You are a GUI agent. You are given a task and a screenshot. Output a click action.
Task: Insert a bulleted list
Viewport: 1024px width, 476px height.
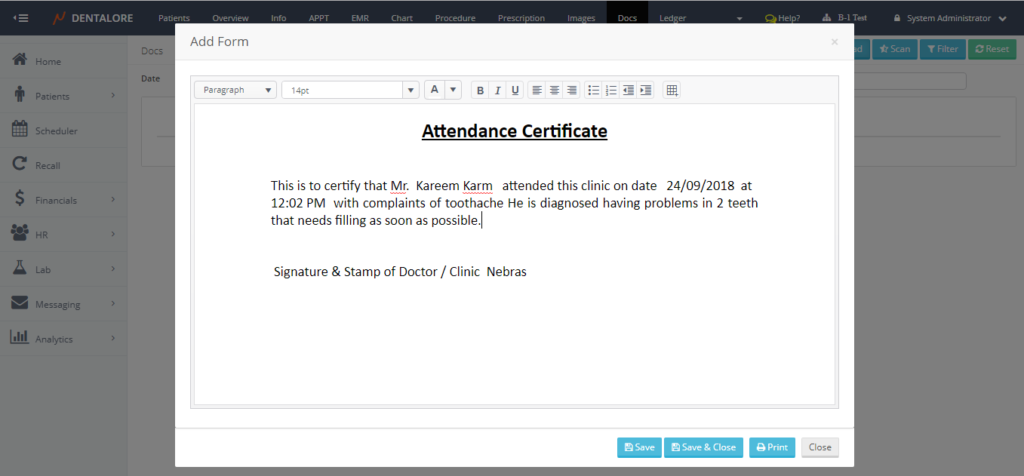tap(594, 90)
